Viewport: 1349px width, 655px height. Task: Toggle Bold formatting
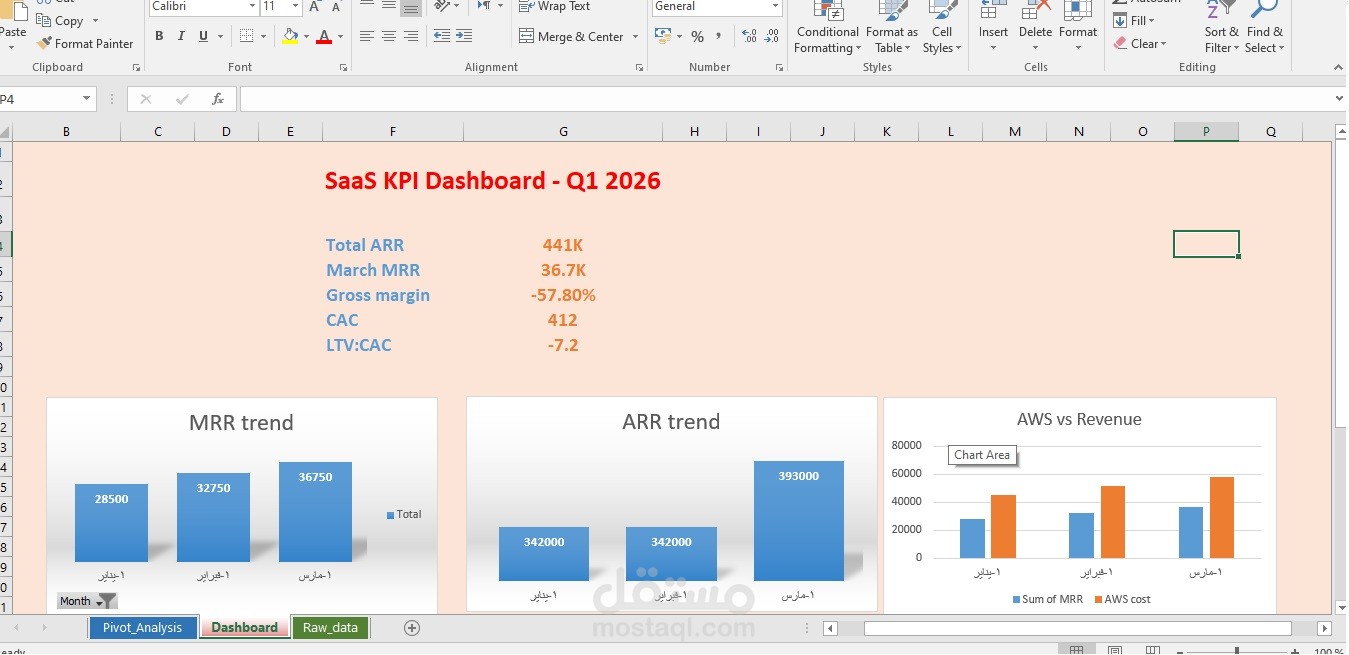[159, 36]
